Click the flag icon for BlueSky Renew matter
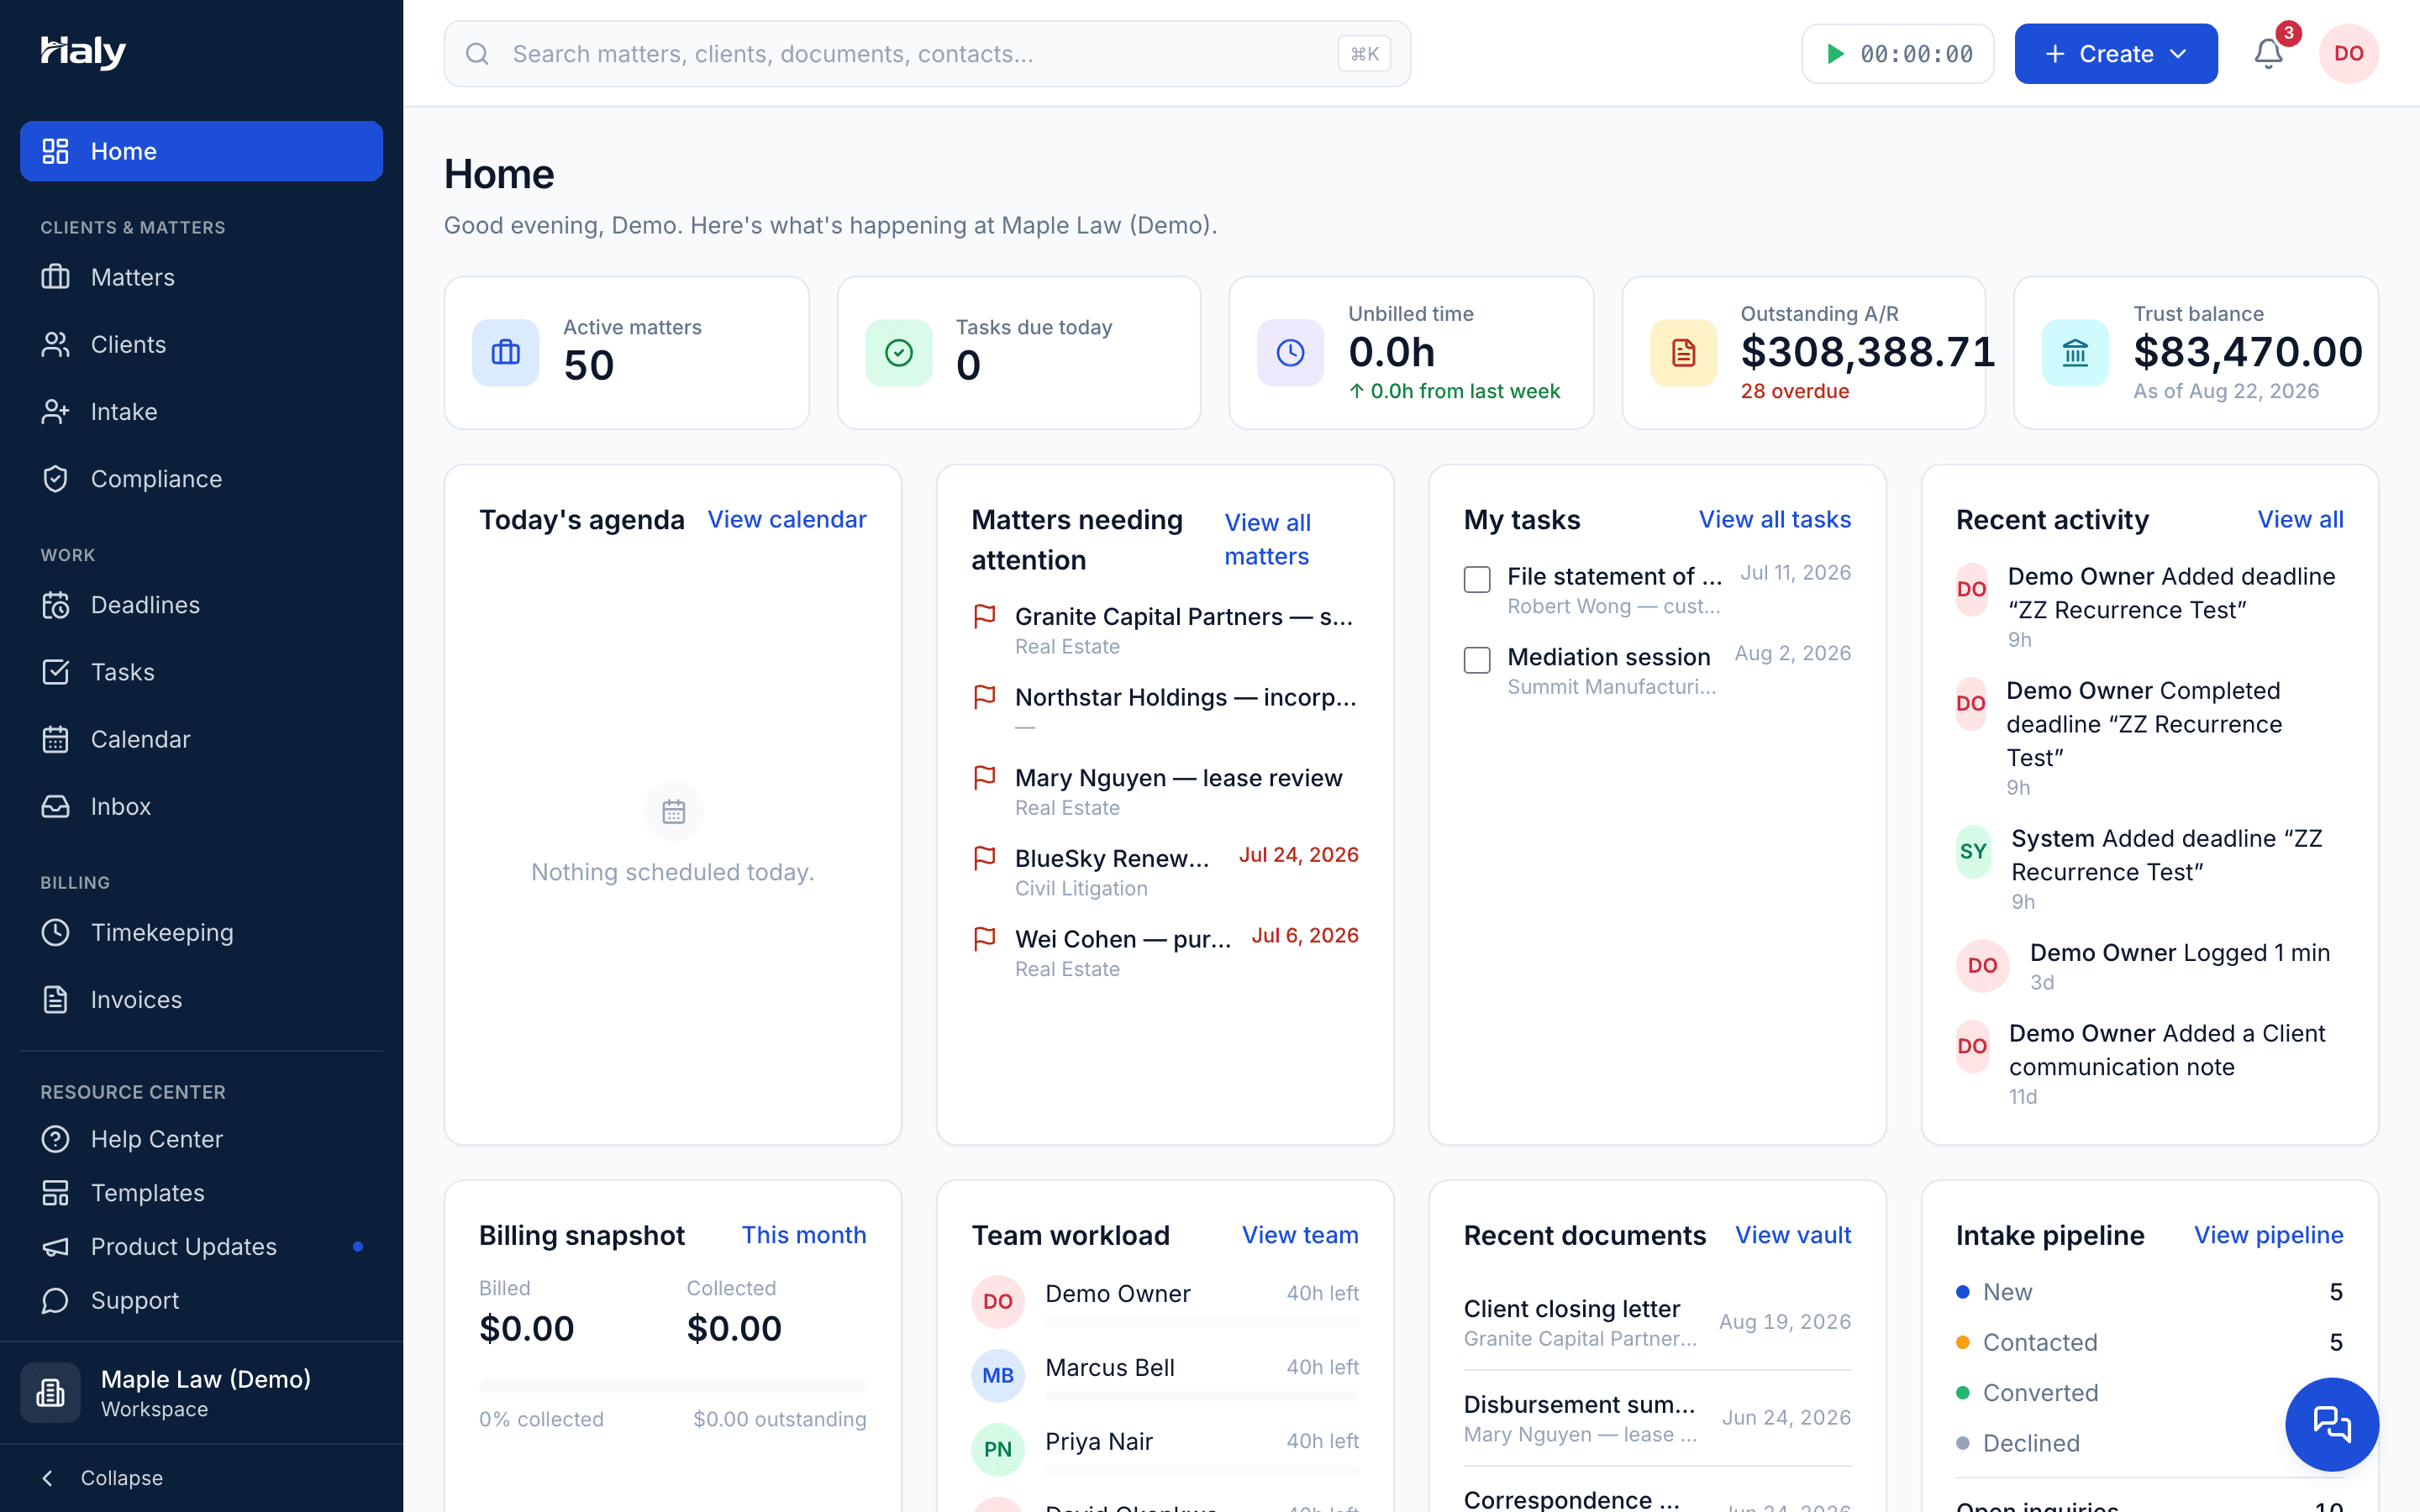This screenshot has height=1512, width=2420. tap(985, 858)
